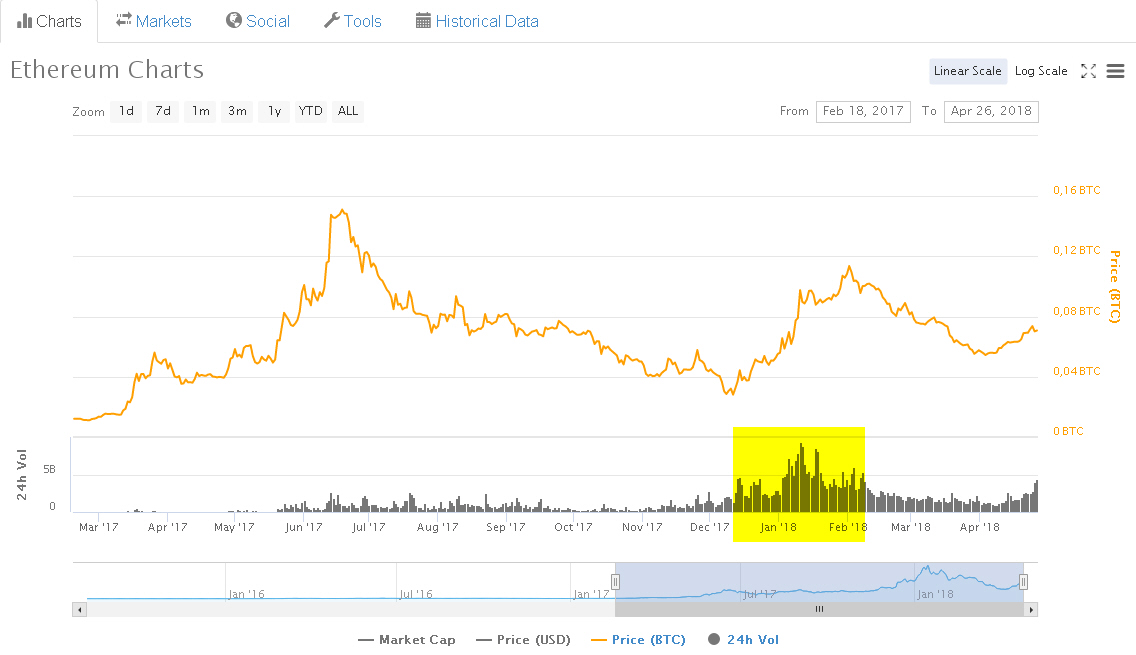Click the left navigator range handle

(615, 581)
